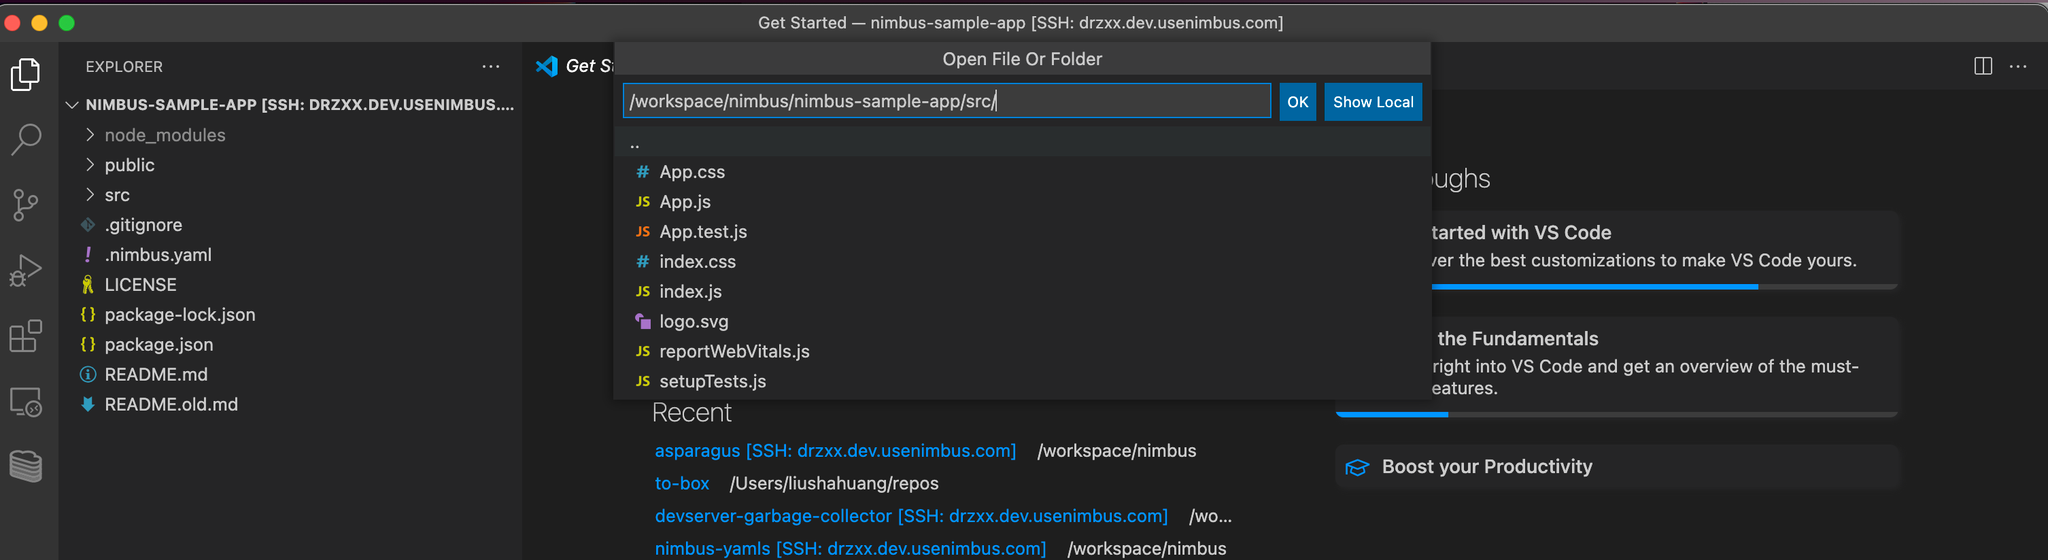
Task: Open README.md in Explorer
Action: [x=290, y=375]
